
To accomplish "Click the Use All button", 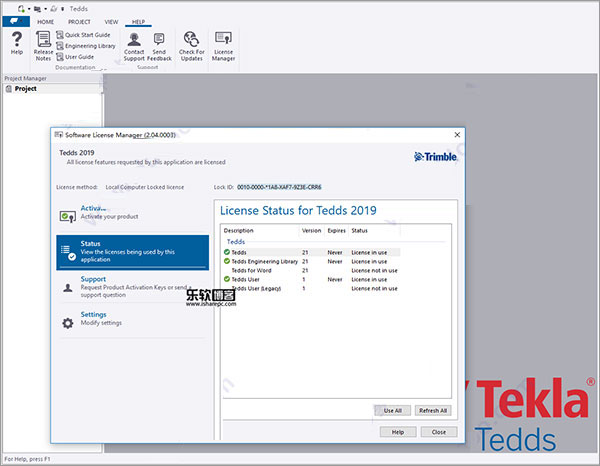I will pyautogui.click(x=393, y=411).
